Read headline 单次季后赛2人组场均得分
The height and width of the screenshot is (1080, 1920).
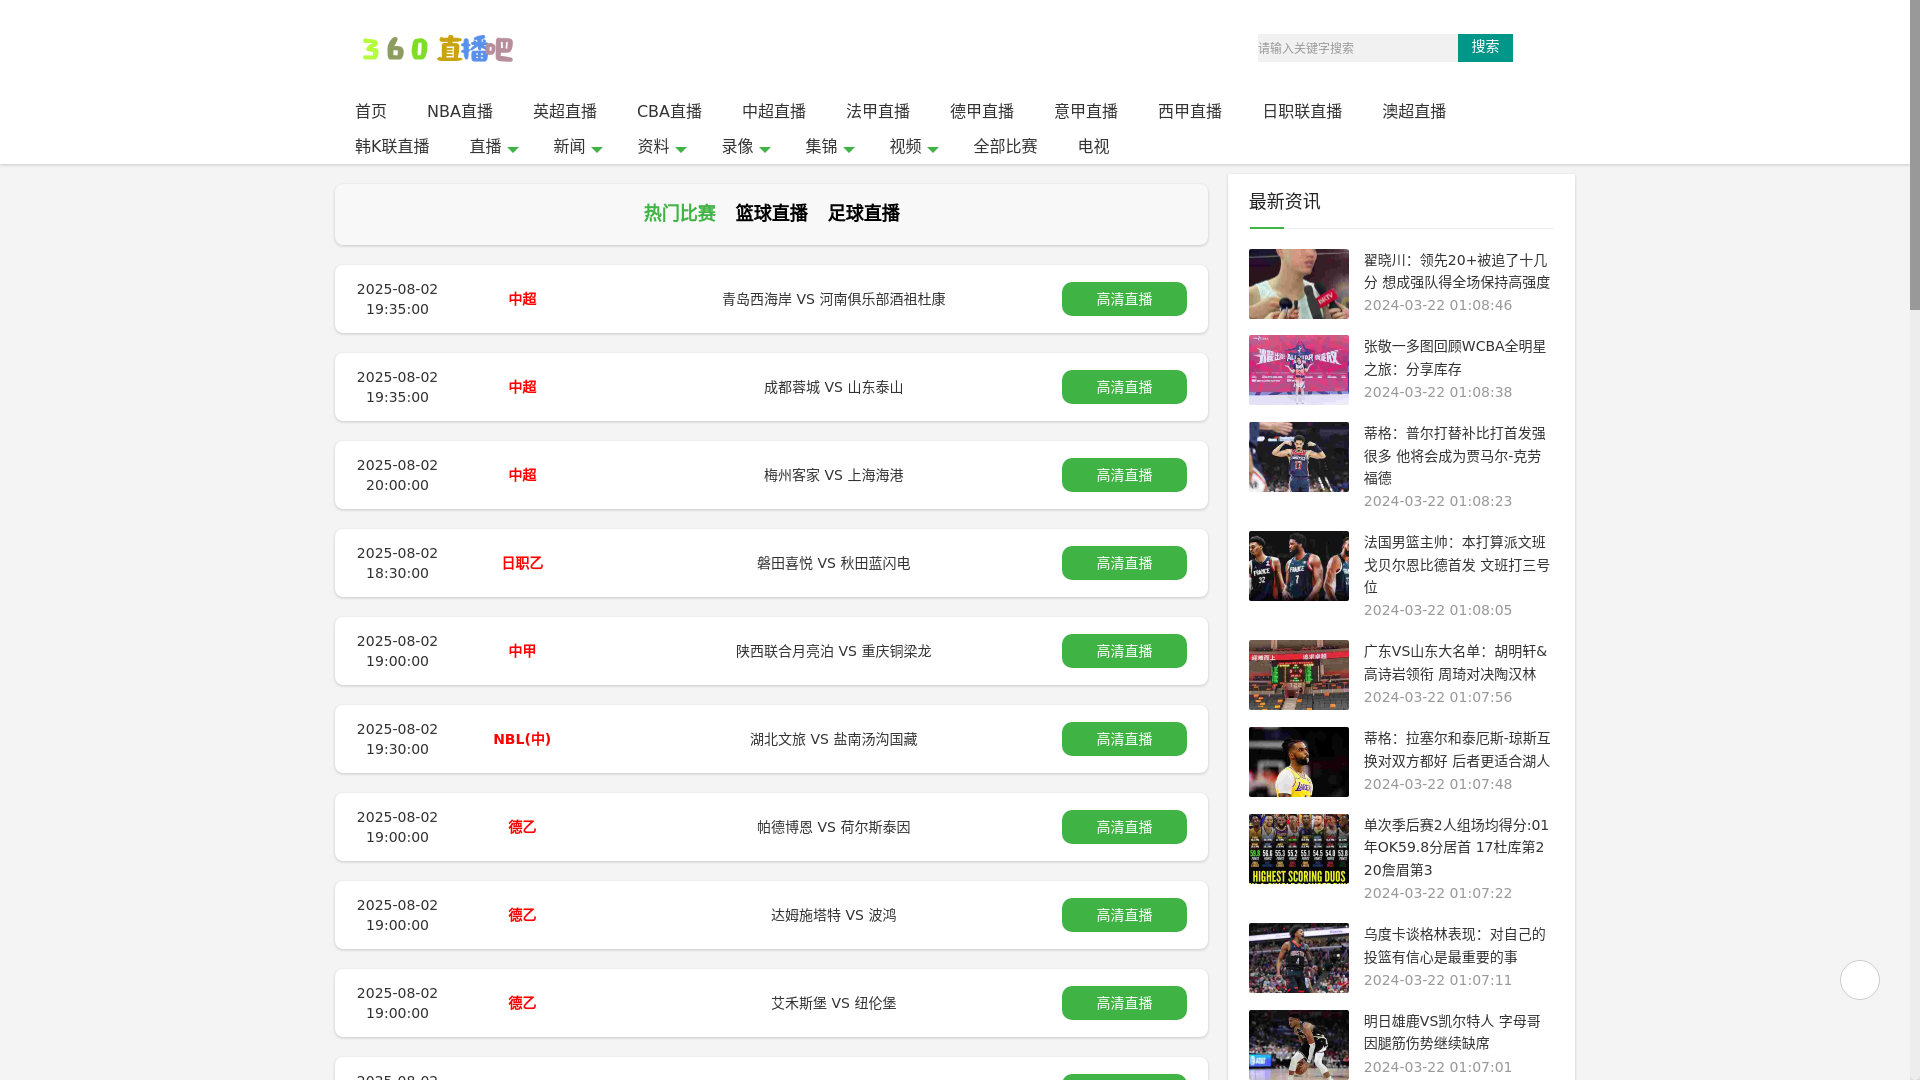[x=1456, y=847]
